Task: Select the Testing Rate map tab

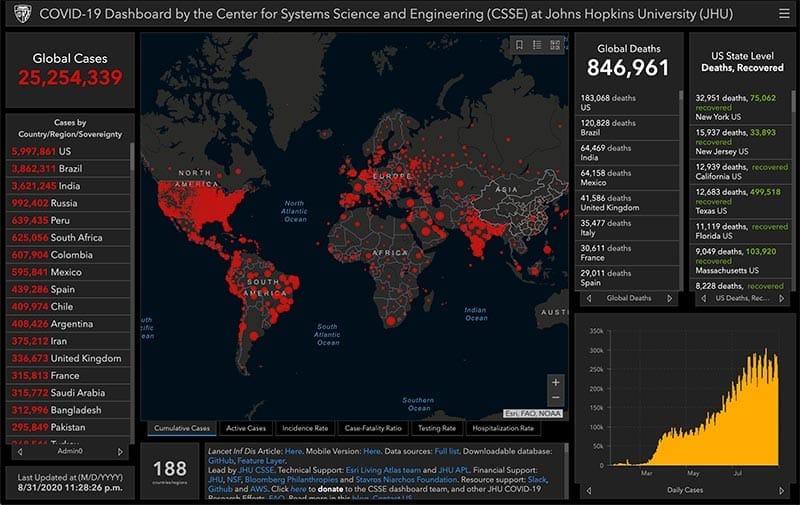Action: [435, 428]
